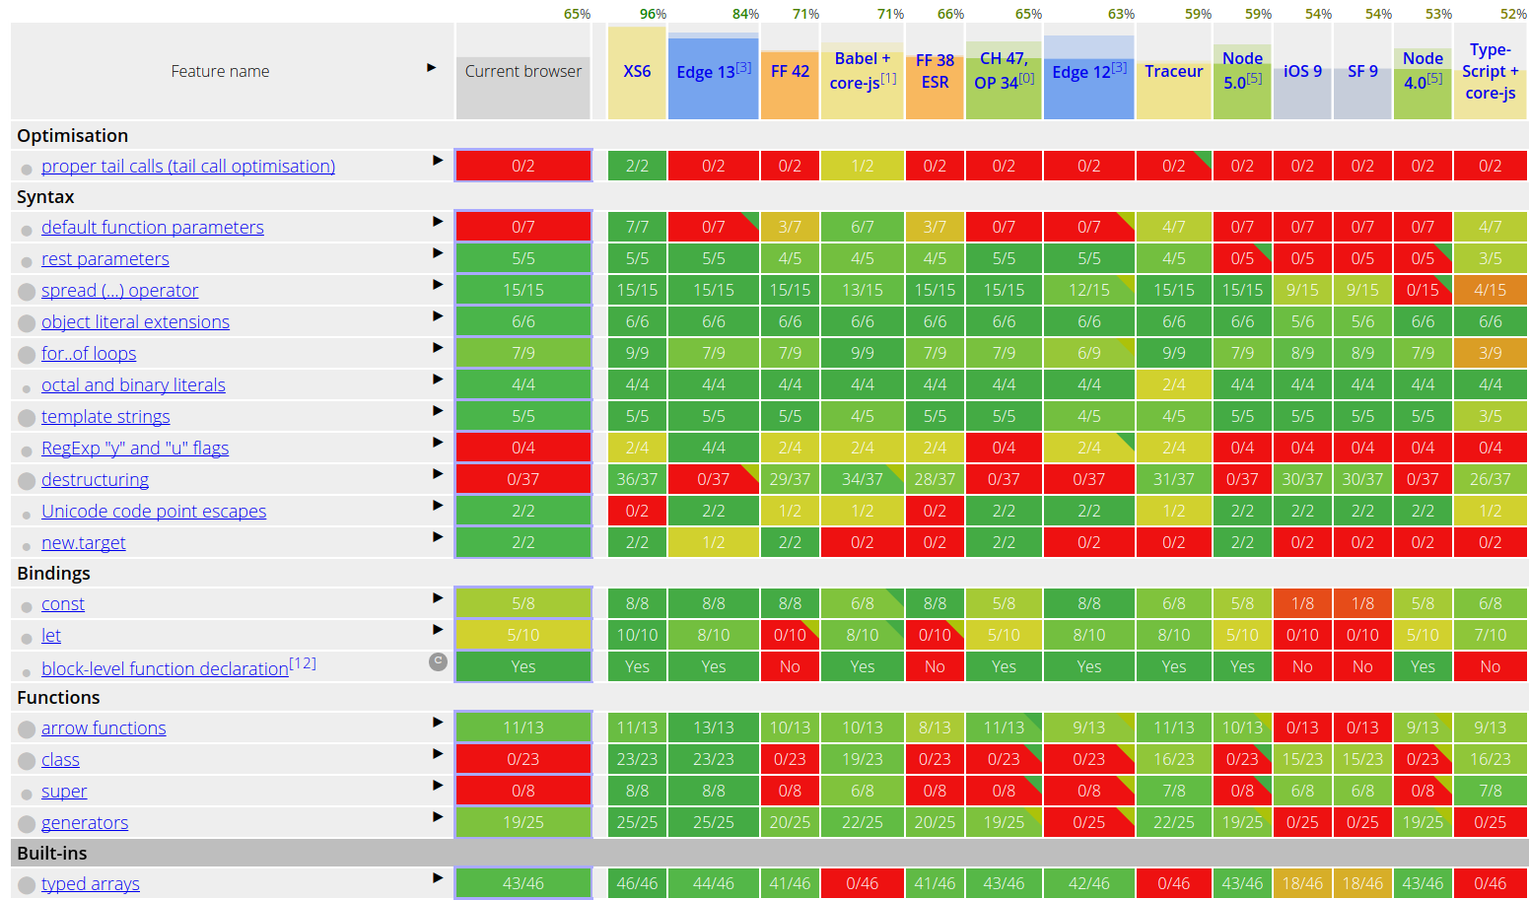Screen dimensions: 1529x900
Task: Open the block-level function declaration link
Action: [165, 668]
